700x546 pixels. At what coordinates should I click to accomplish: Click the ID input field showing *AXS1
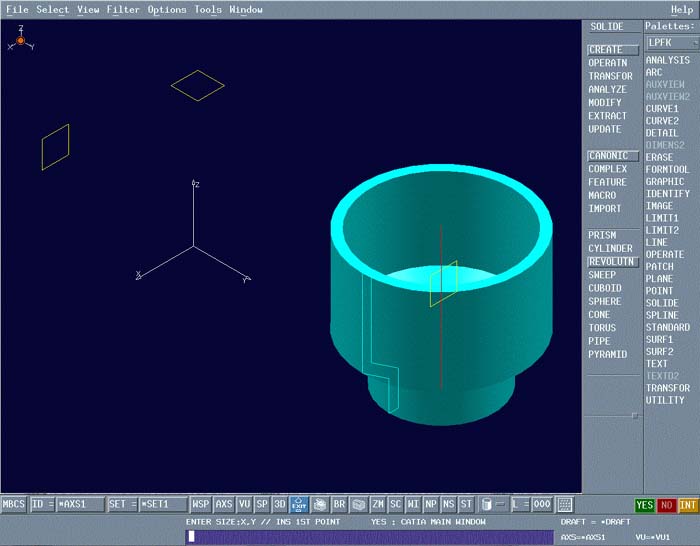79,505
